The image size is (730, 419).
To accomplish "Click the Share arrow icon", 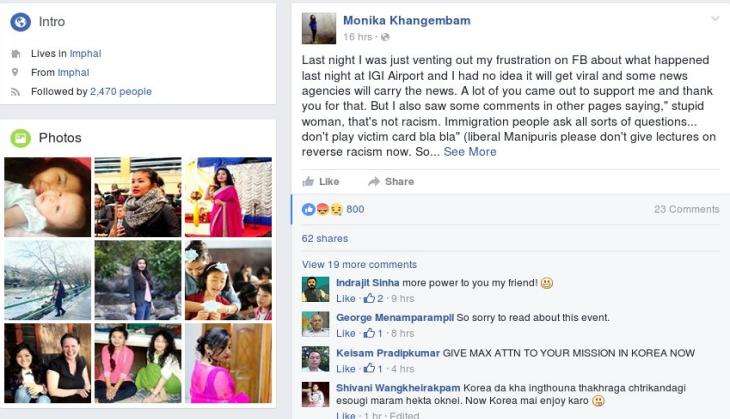I will (x=374, y=182).
